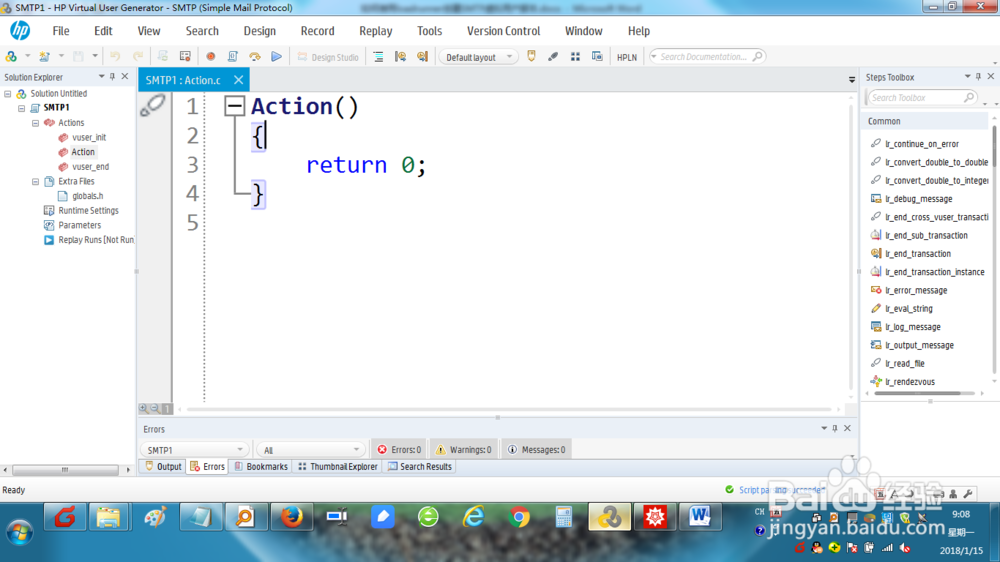
Task: Toggle the Errors: 0 filter
Action: pyautogui.click(x=399, y=450)
